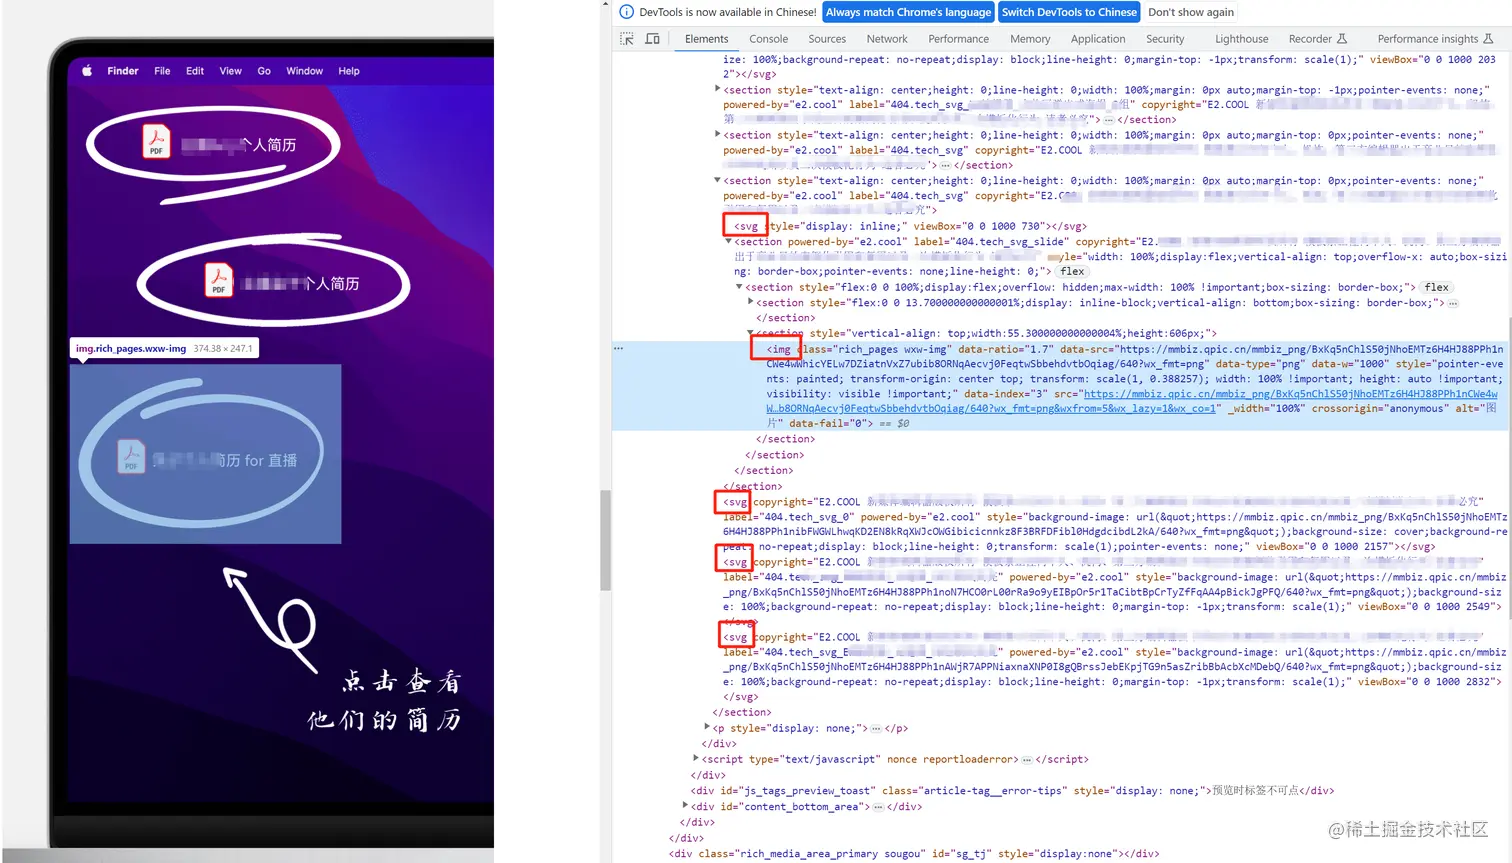Viewport: 1512px width, 863px height.
Task: Click the ellipsis in the flex:0 0 13.7% section node
Action: pos(1453,303)
